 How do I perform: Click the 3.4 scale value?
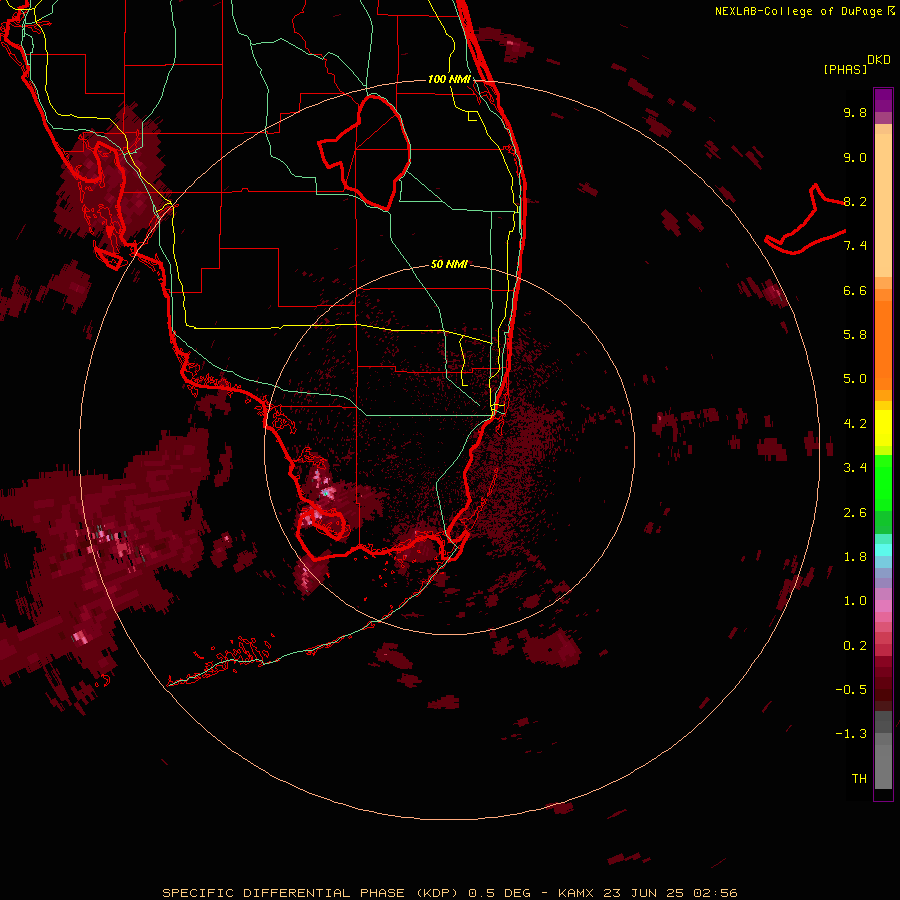coord(855,468)
